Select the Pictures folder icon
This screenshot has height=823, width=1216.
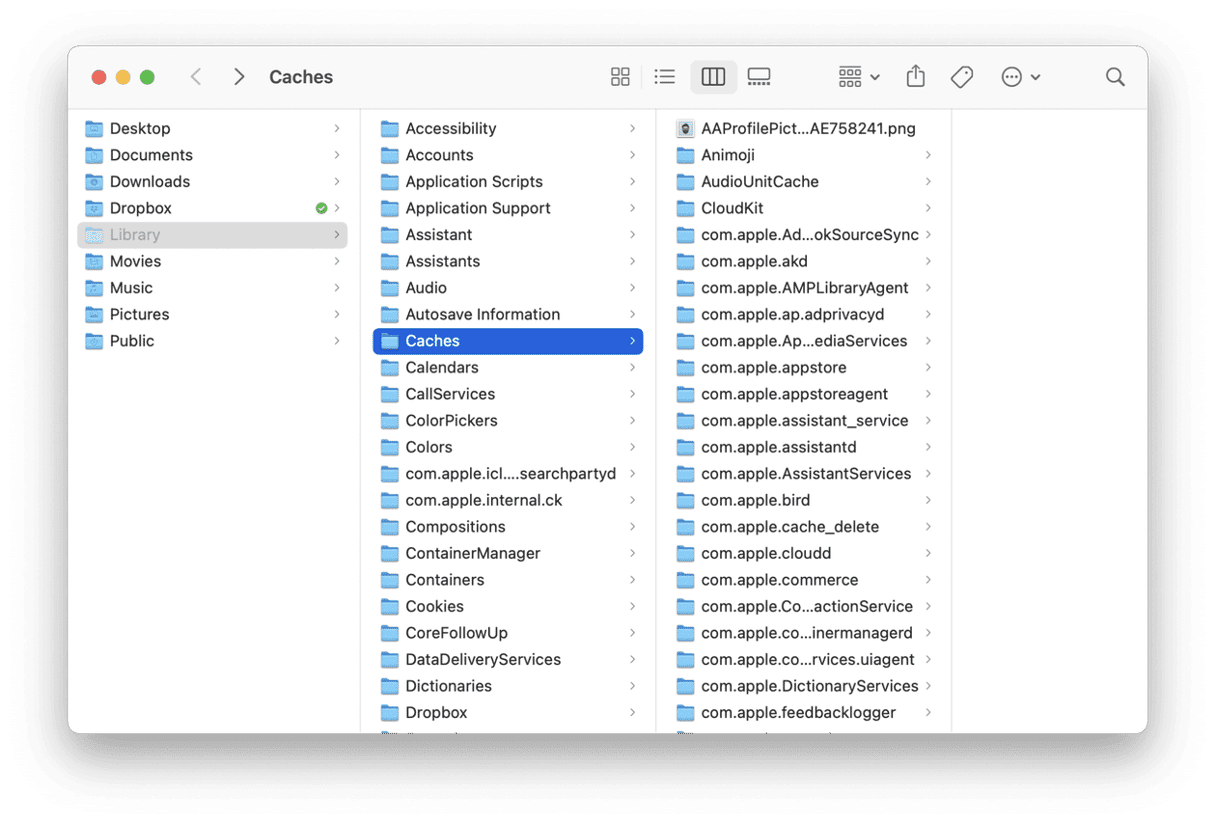tap(94, 314)
